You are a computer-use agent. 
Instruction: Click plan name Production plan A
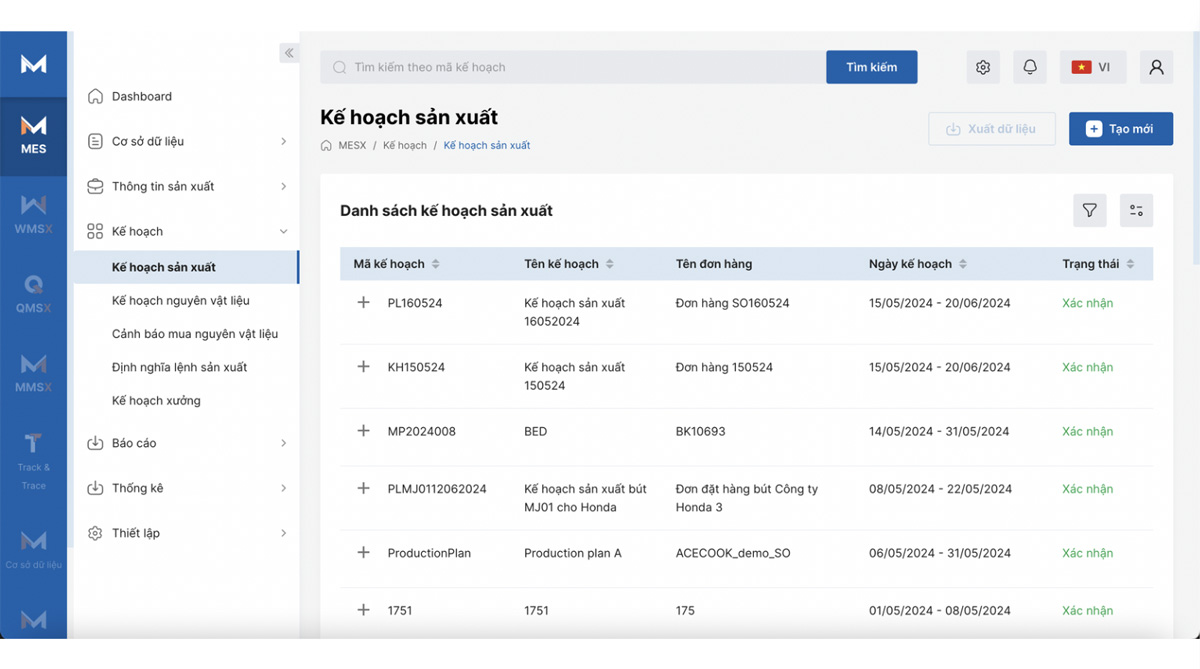click(573, 553)
